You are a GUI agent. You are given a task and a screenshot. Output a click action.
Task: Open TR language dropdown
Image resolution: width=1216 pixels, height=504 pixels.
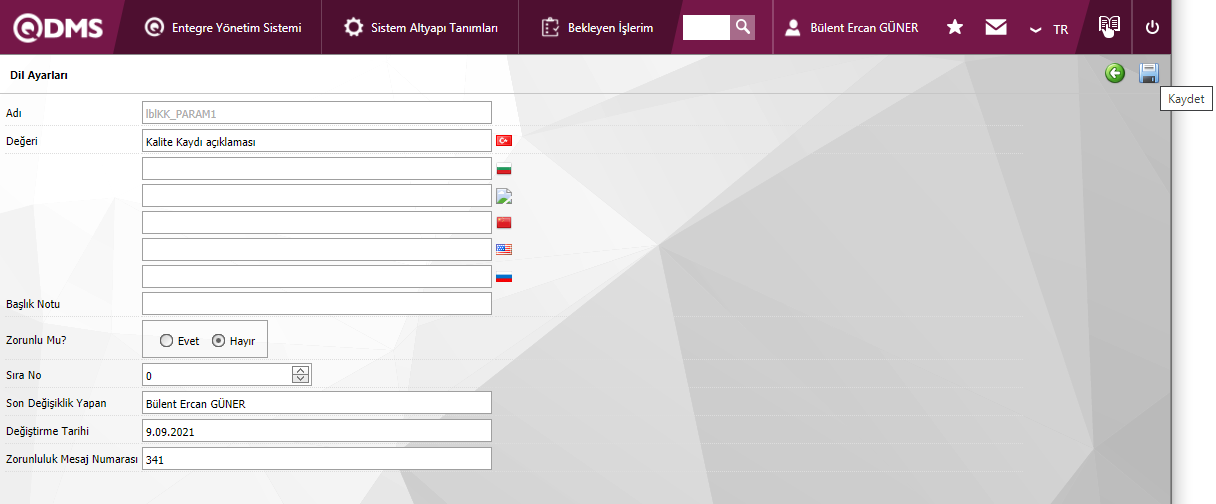point(1049,29)
